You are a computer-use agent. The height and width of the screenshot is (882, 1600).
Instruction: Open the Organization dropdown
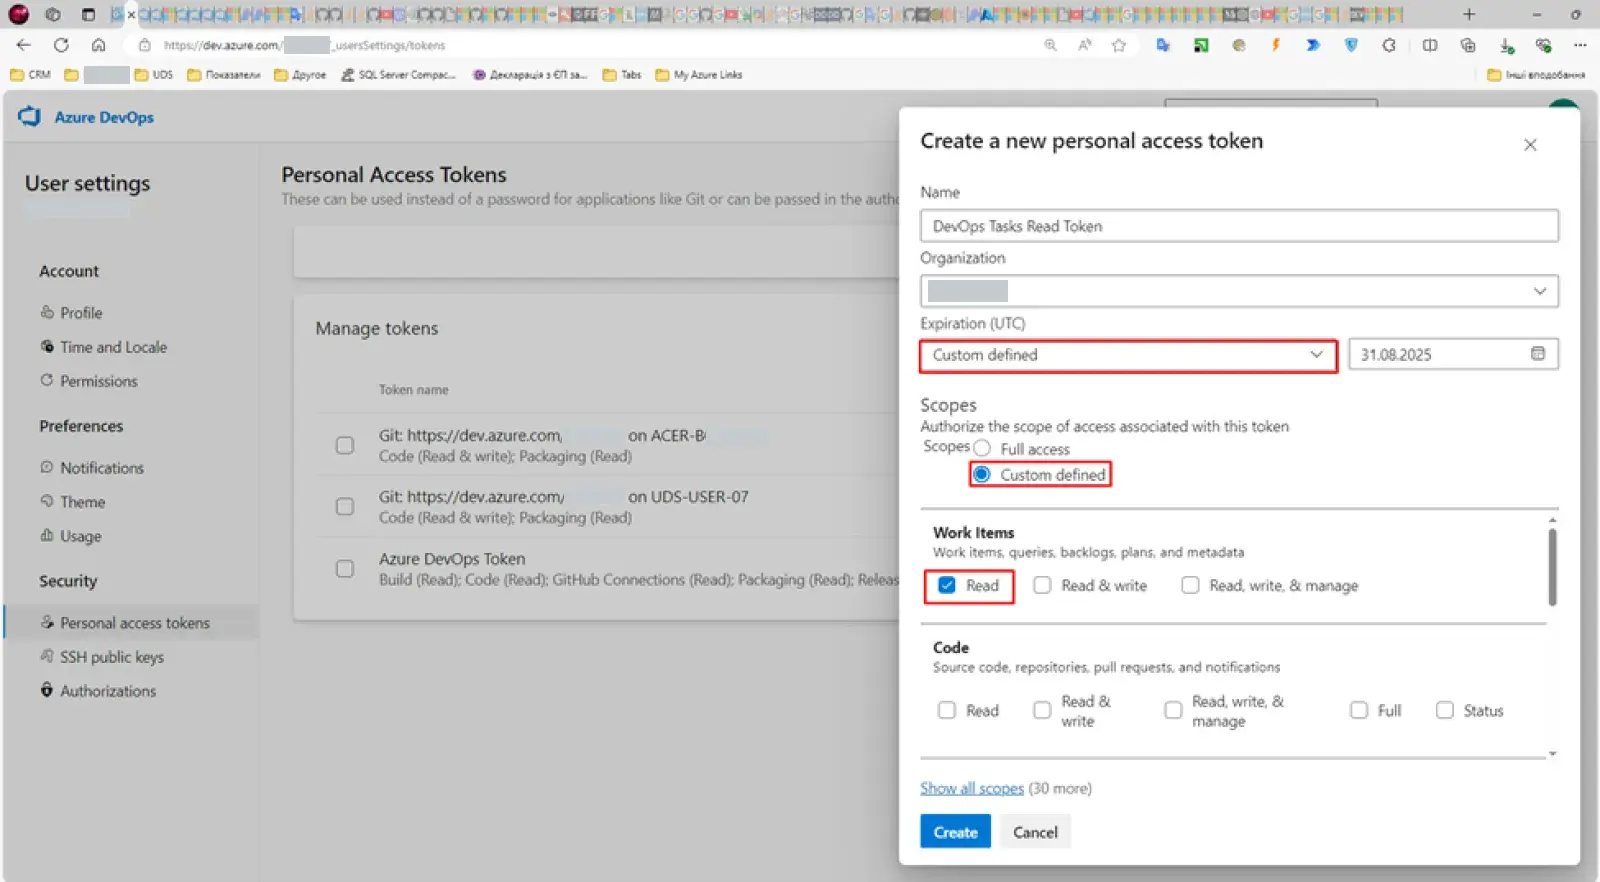(x=1239, y=291)
